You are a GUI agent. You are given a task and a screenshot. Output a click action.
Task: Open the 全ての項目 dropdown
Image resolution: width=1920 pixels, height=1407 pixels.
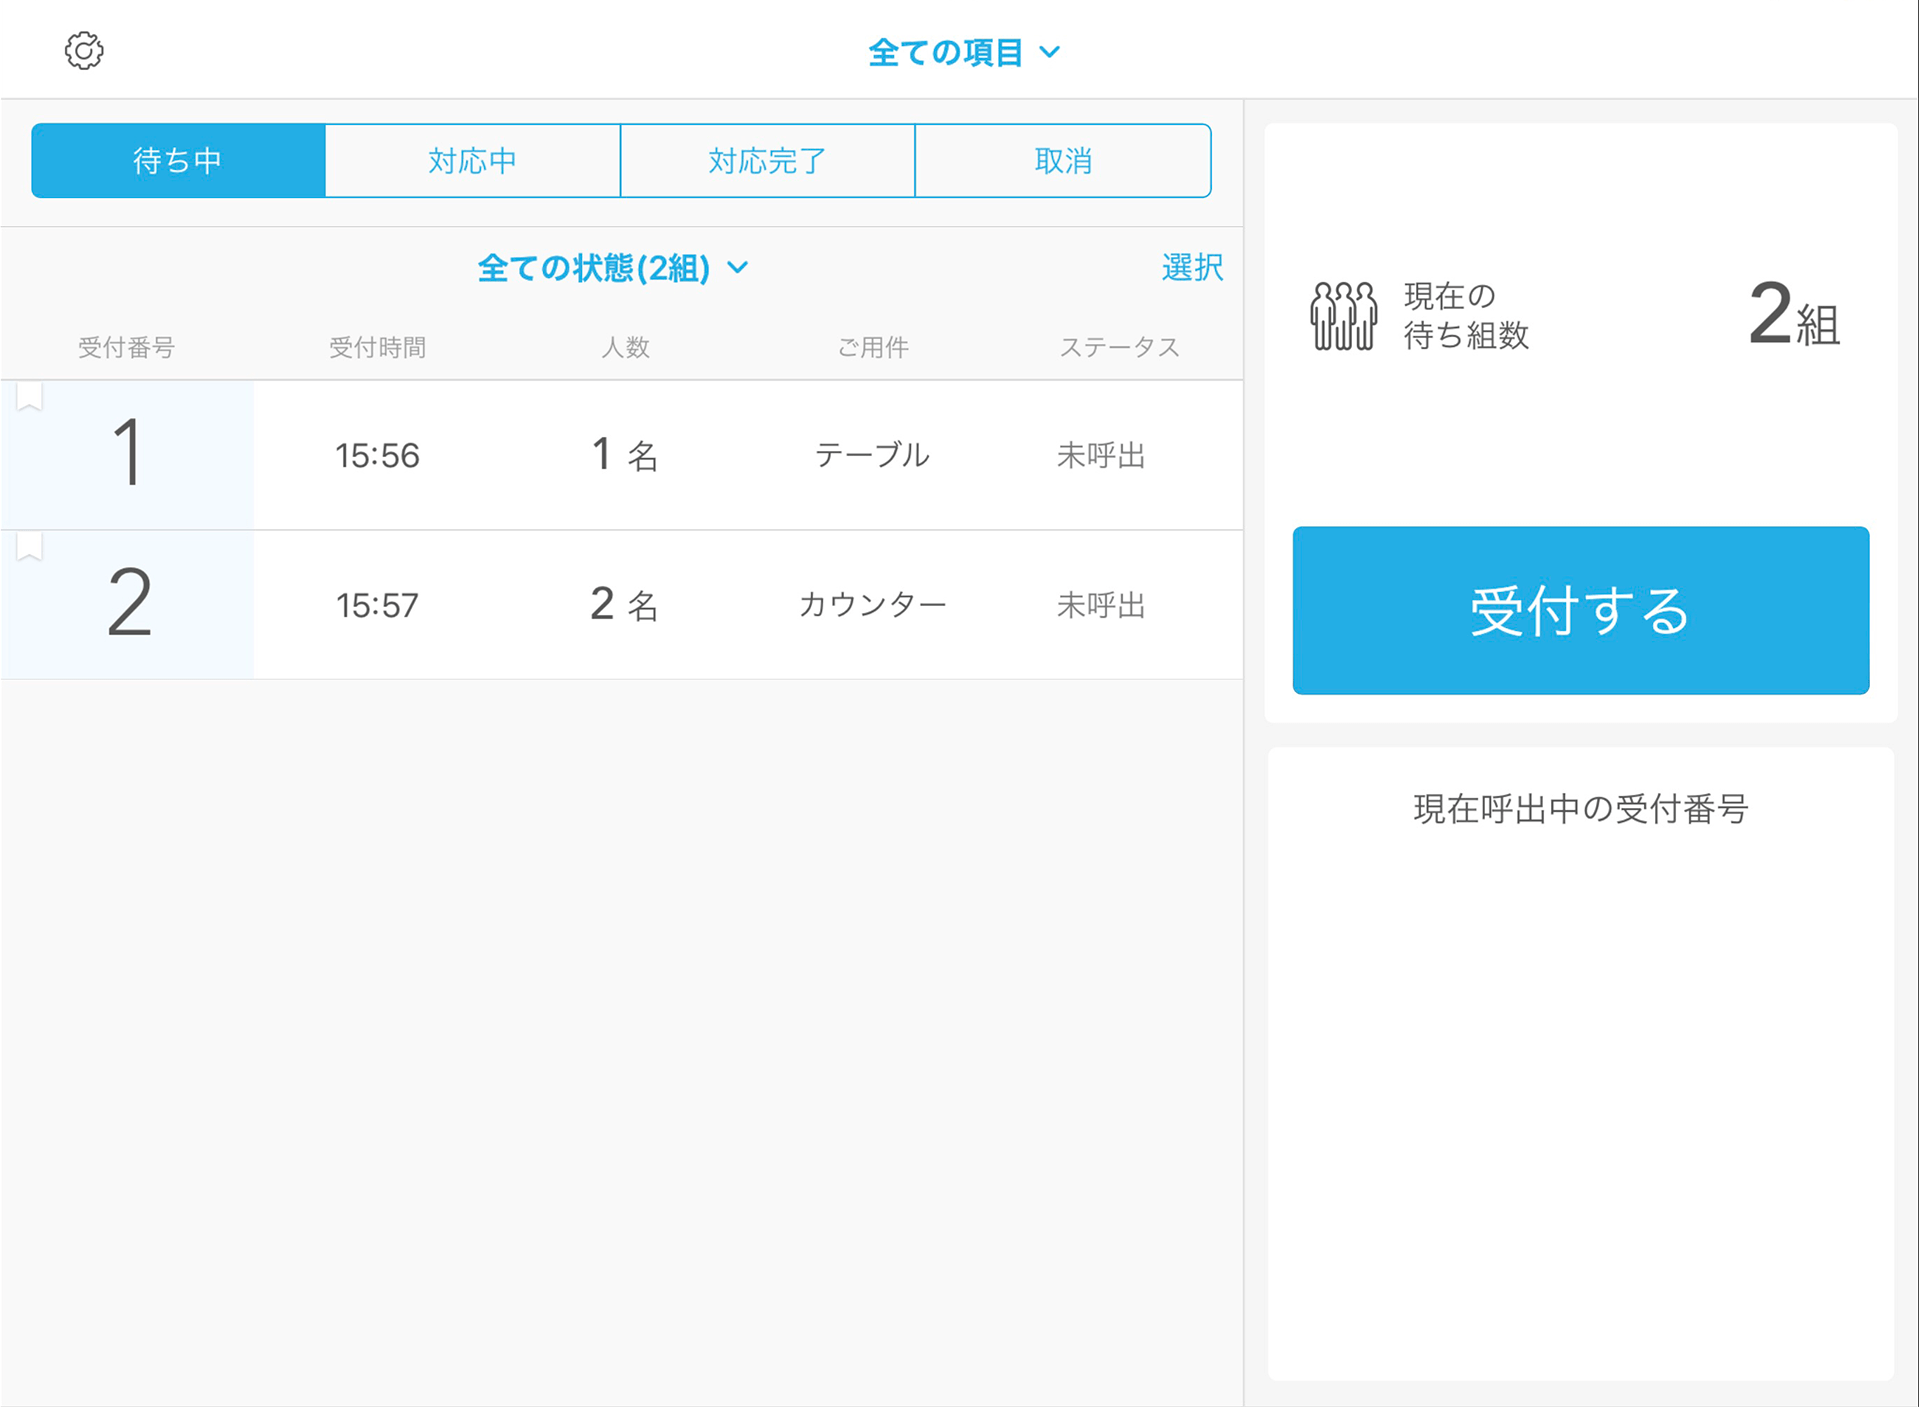[x=964, y=52]
